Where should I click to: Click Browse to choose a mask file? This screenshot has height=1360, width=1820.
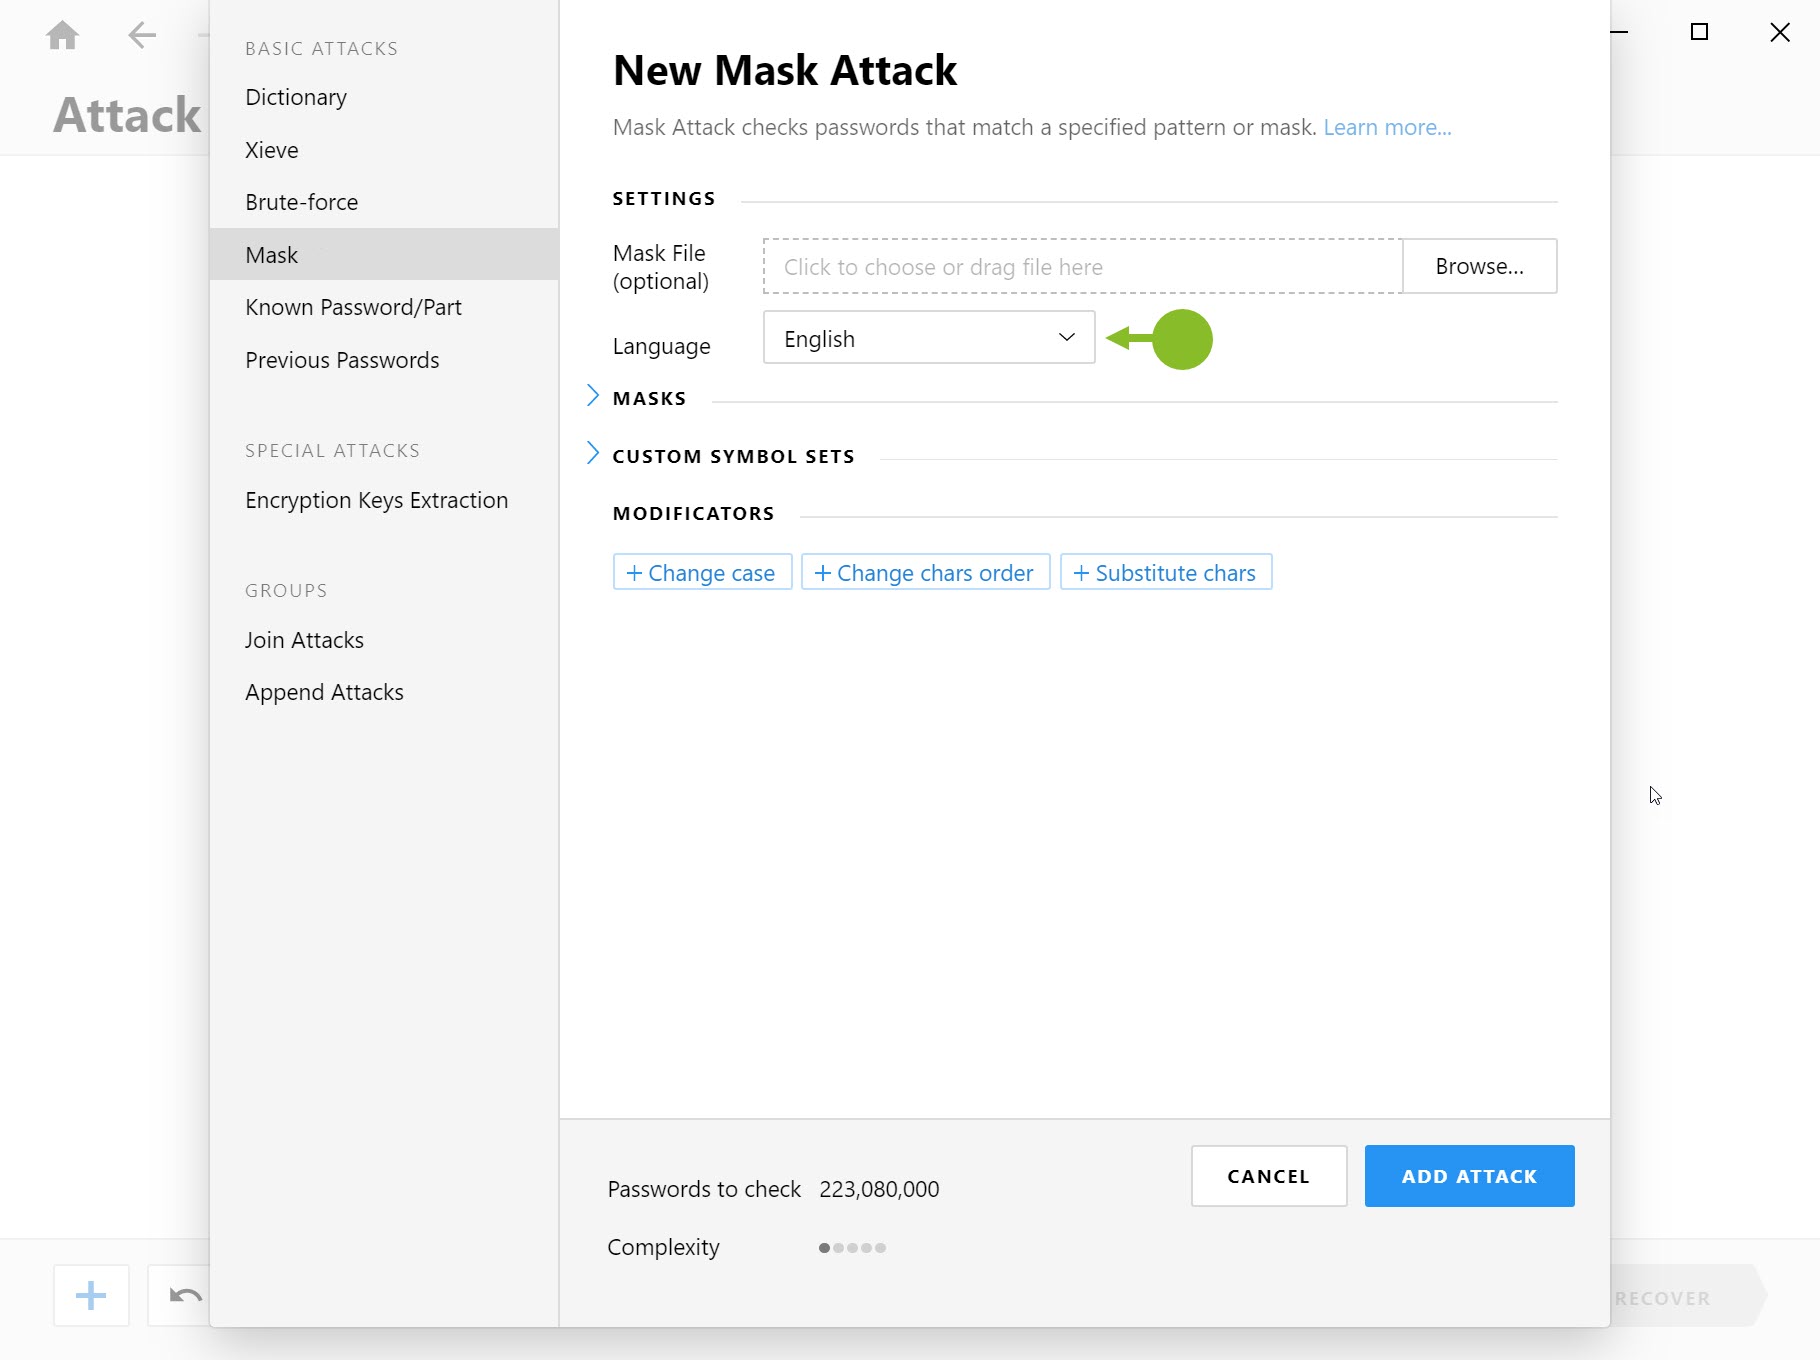pyautogui.click(x=1479, y=266)
